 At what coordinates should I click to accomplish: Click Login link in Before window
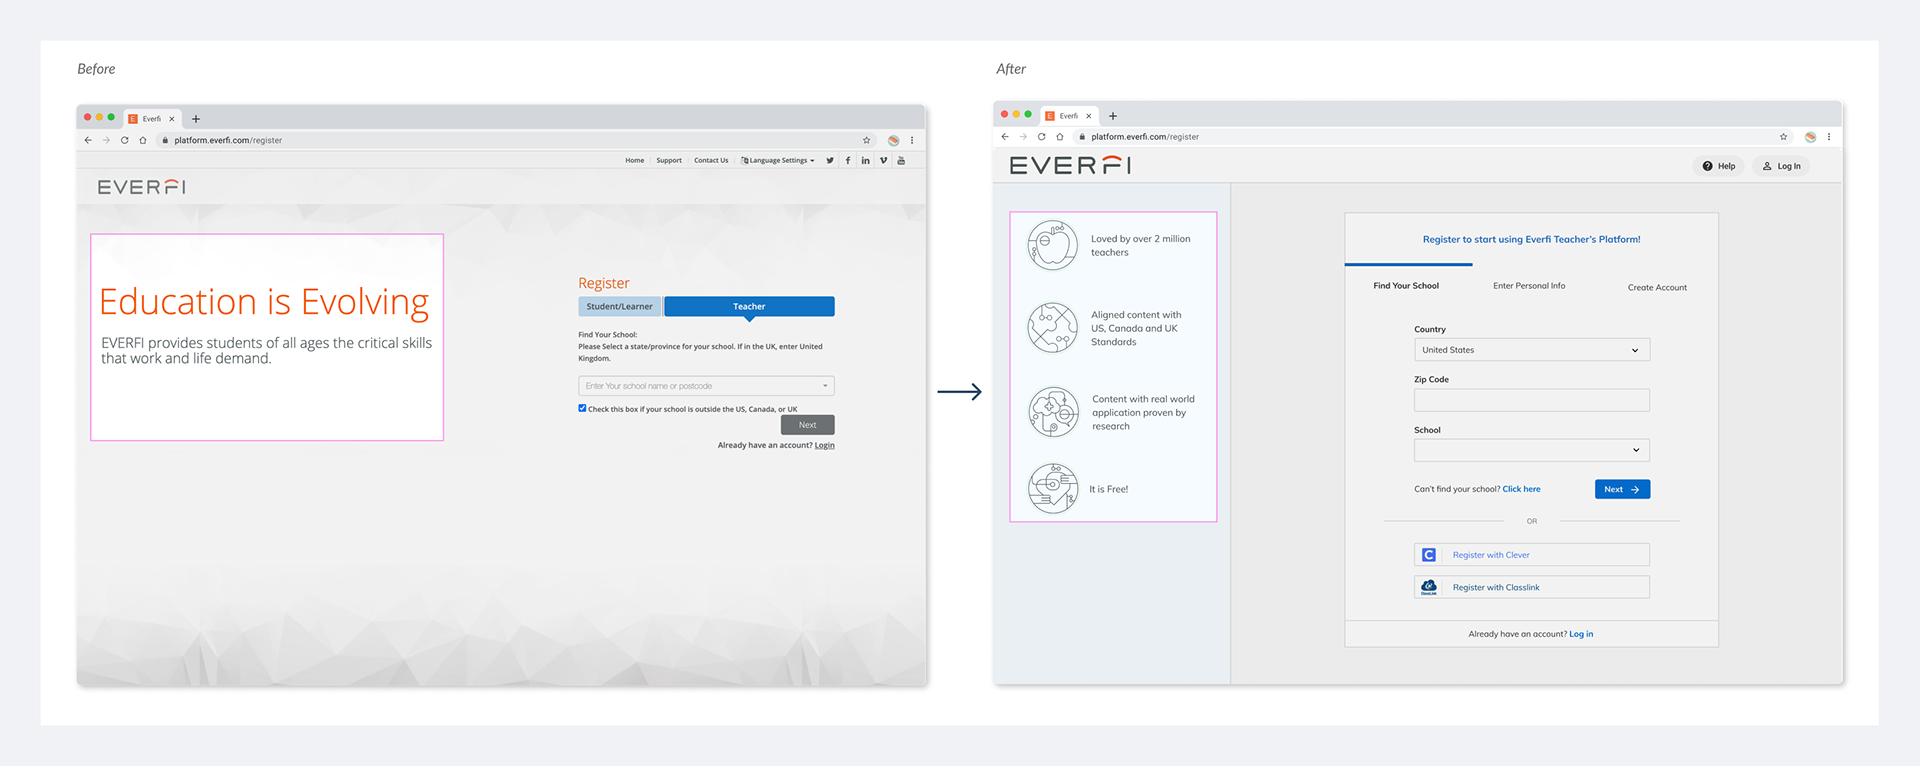click(824, 446)
